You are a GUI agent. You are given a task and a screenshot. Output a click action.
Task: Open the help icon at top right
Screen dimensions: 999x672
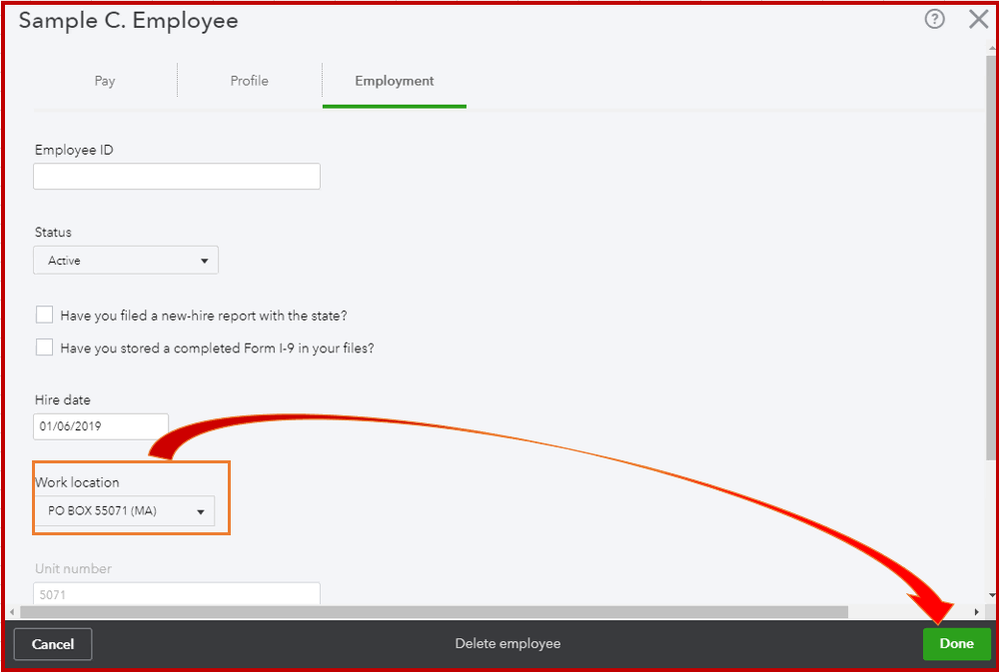[934, 19]
